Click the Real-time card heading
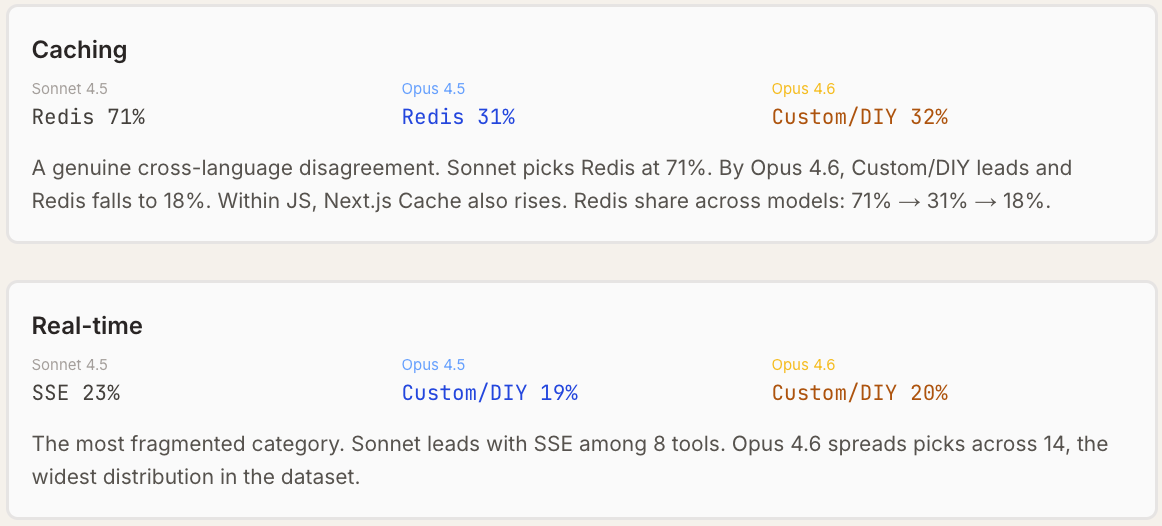Screen dimensions: 1162x526 87,325
